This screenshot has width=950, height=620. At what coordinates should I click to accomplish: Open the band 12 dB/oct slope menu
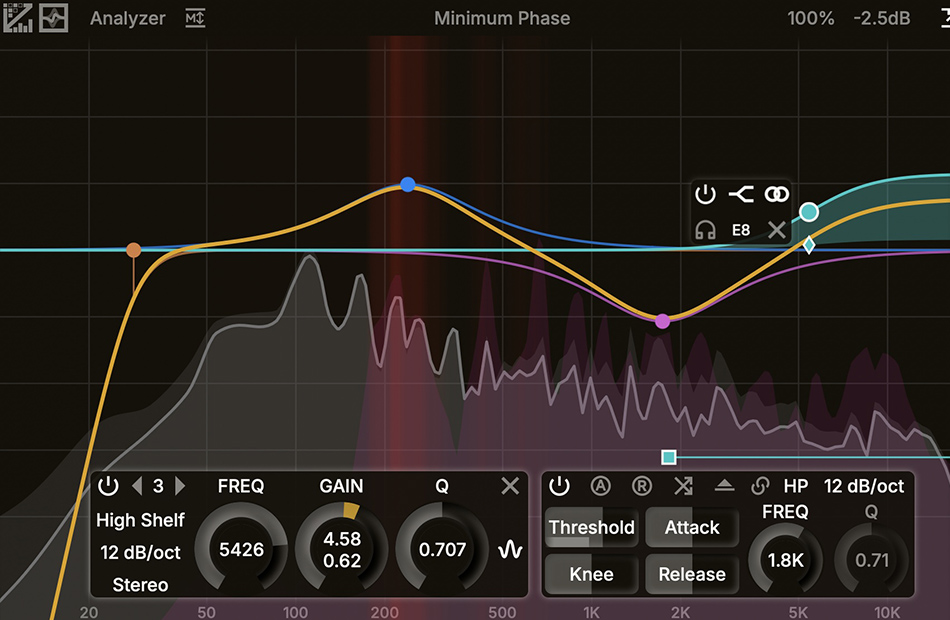(140, 553)
